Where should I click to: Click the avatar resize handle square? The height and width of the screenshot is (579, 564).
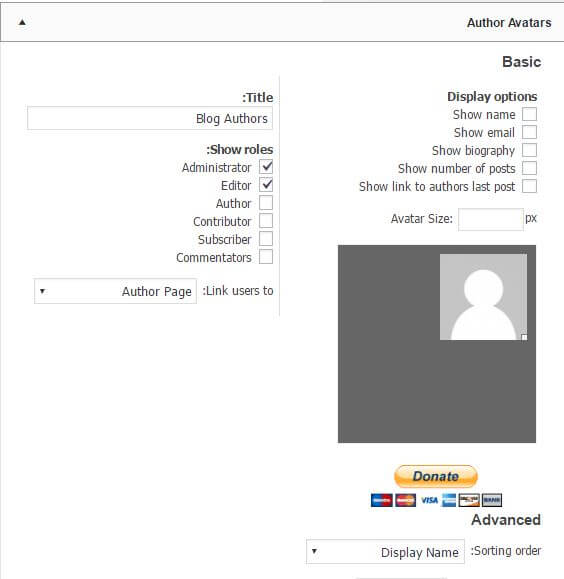click(x=524, y=337)
